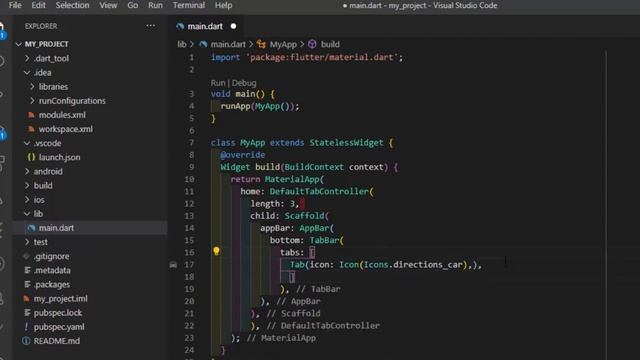Click the Run code lens link
This screenshot has width=640, height=360.
218,83
